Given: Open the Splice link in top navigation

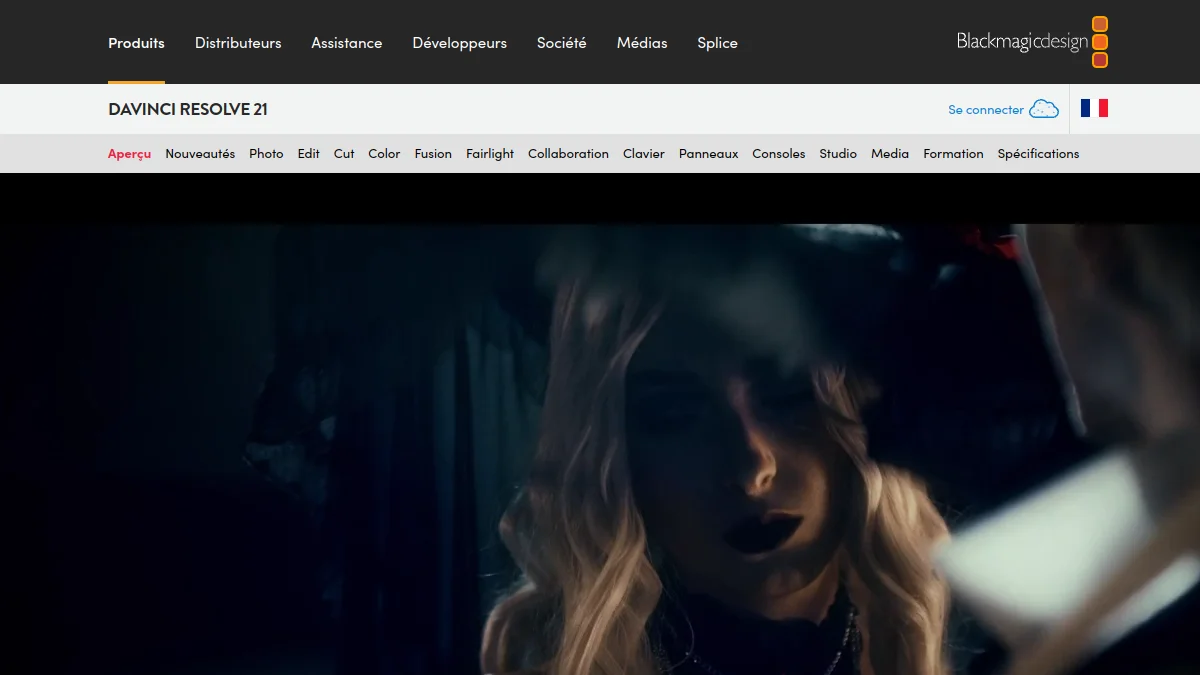Looking at the screenshot, I should (718, 43).
